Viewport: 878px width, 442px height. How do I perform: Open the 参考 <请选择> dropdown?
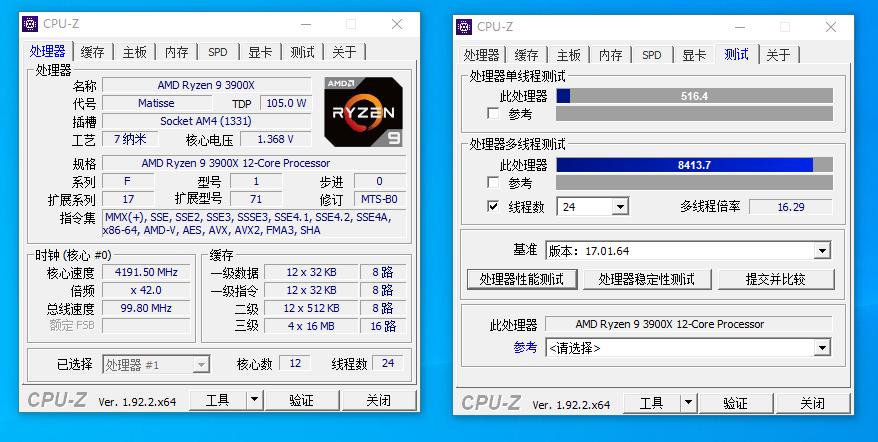[821, 348]
